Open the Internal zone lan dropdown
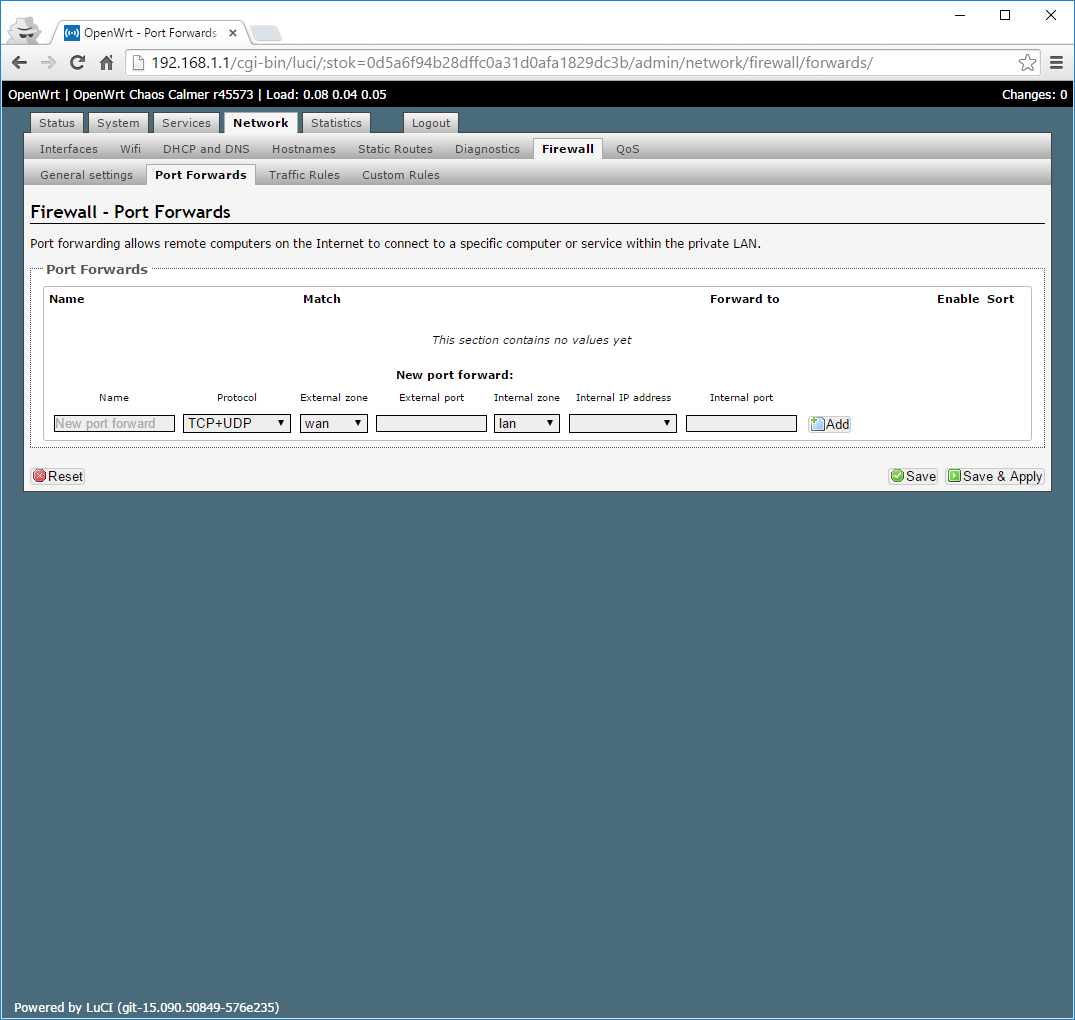 coord(526,423)
